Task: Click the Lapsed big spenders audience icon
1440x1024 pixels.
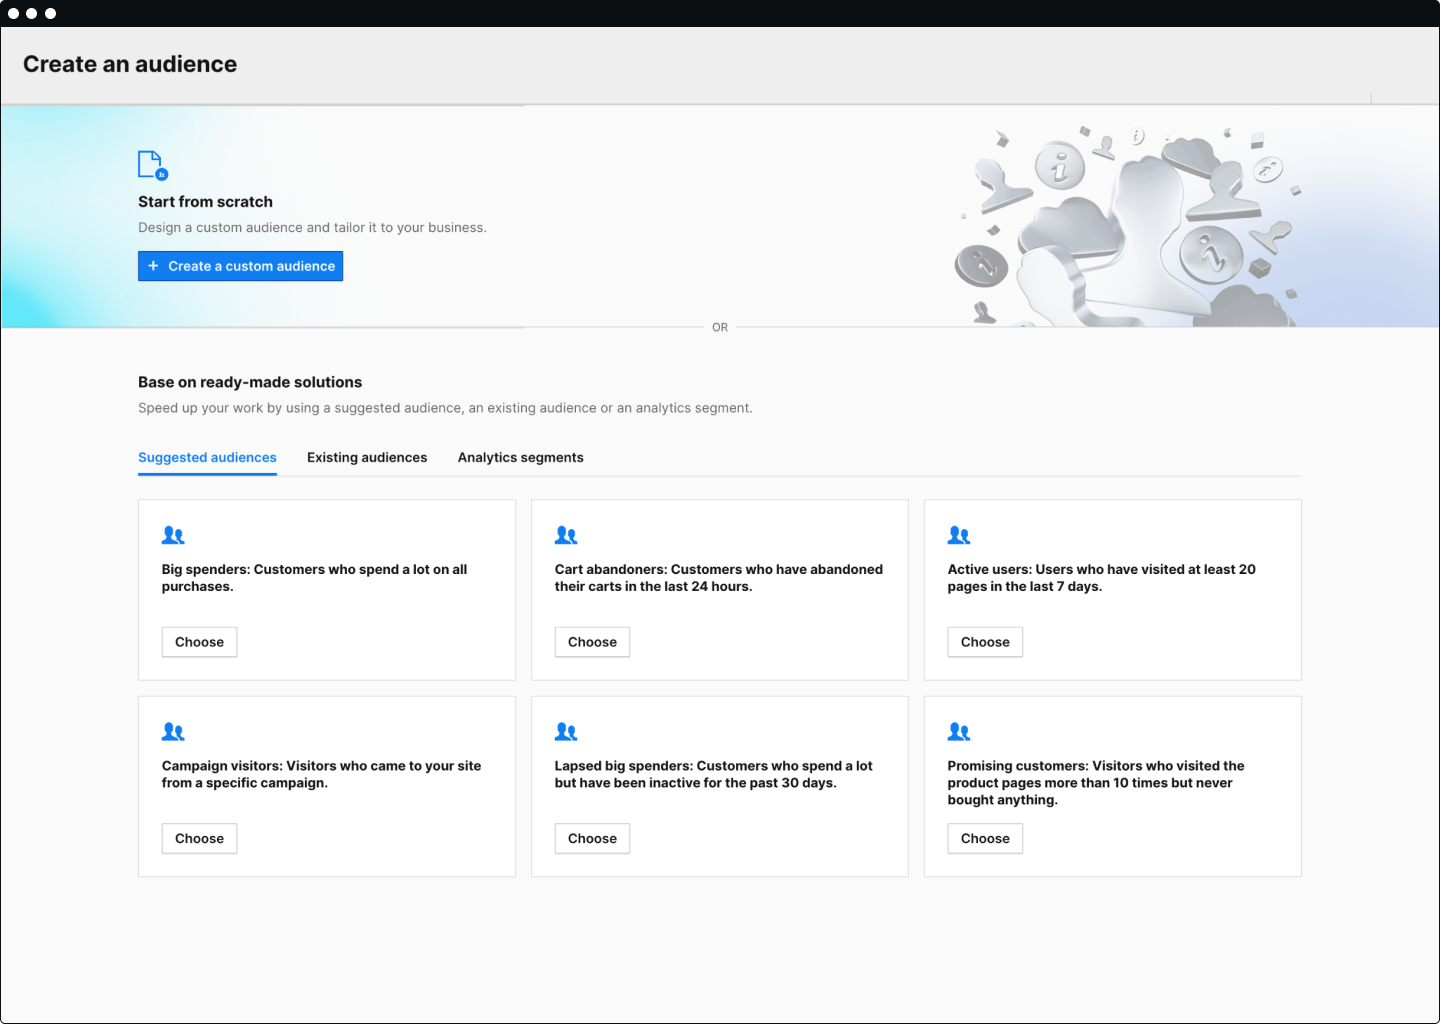Action: point(566,732)
